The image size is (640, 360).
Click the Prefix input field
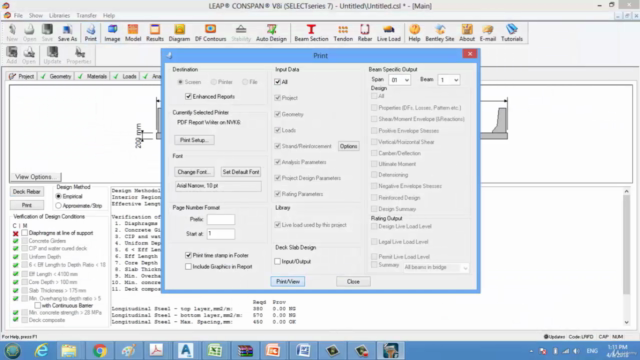[221, 220]
